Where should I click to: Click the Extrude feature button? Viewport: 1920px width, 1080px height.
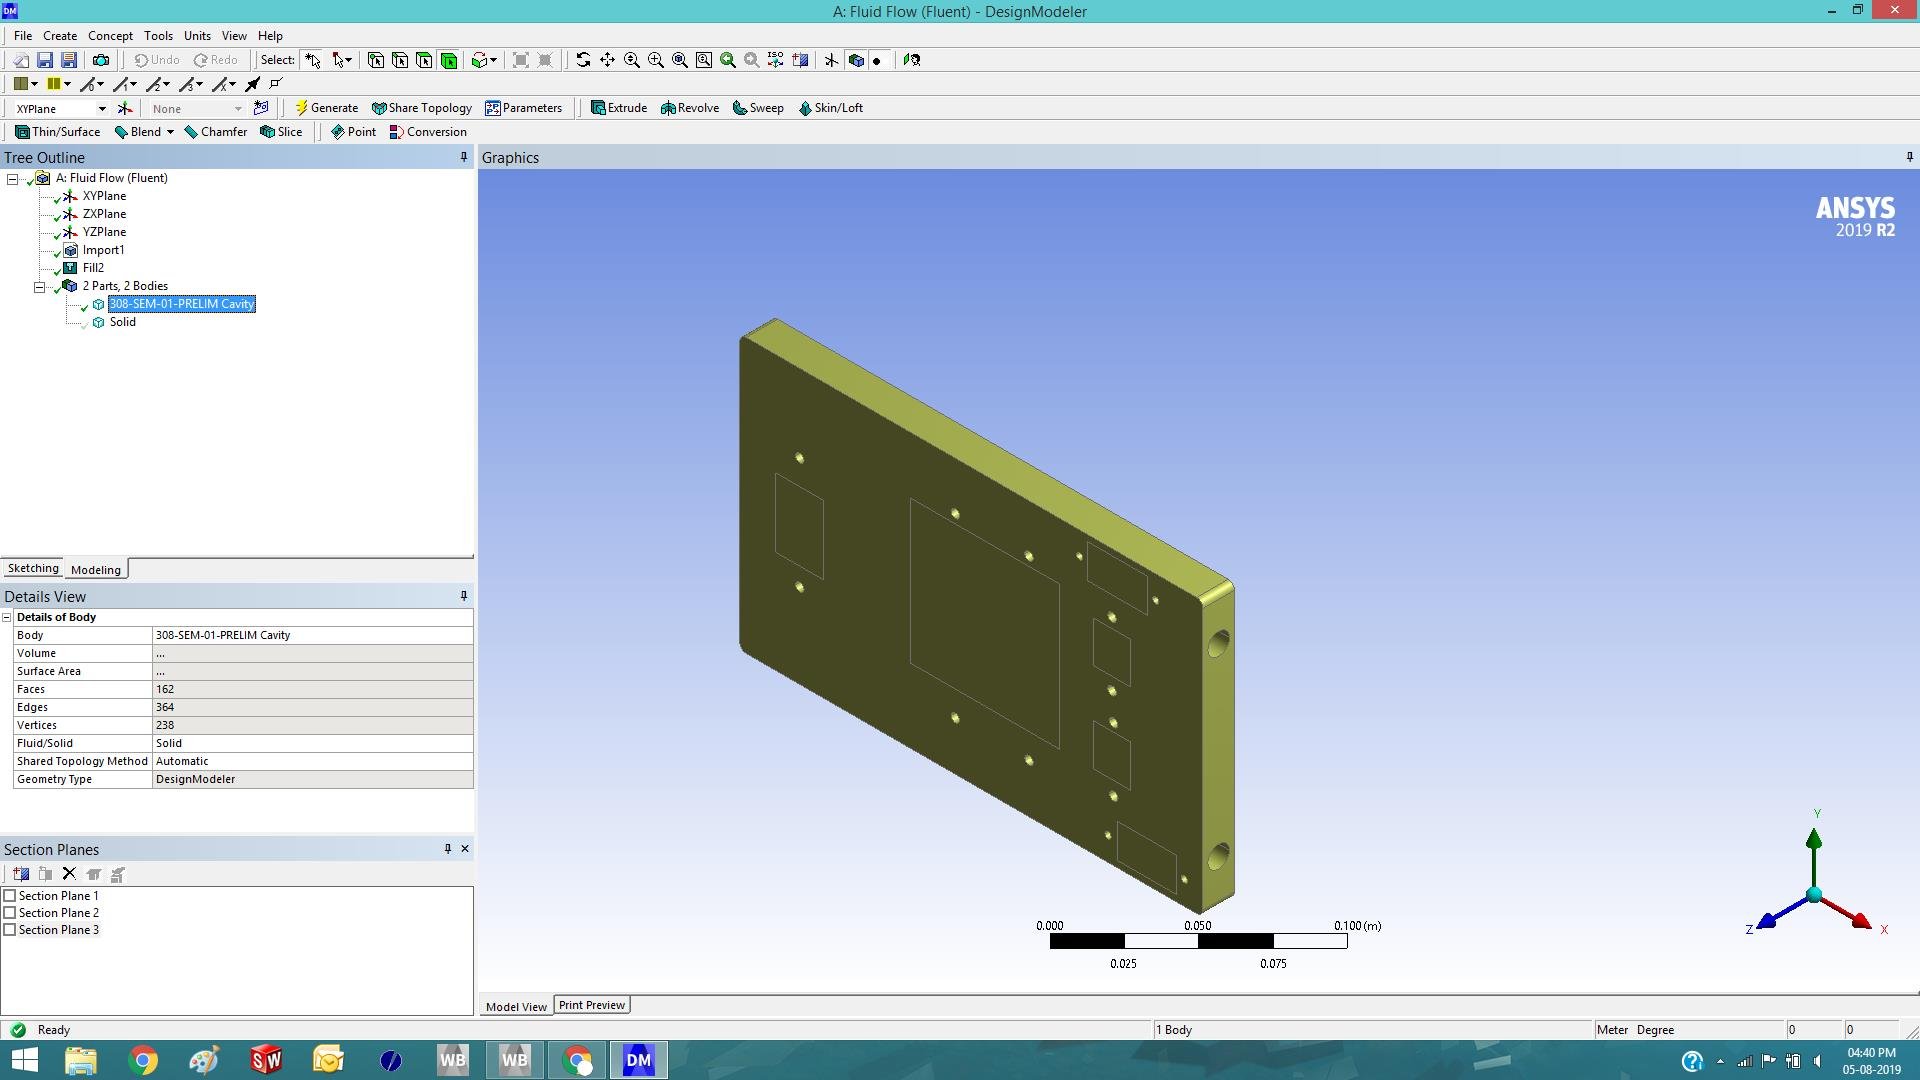pos(619,108)
